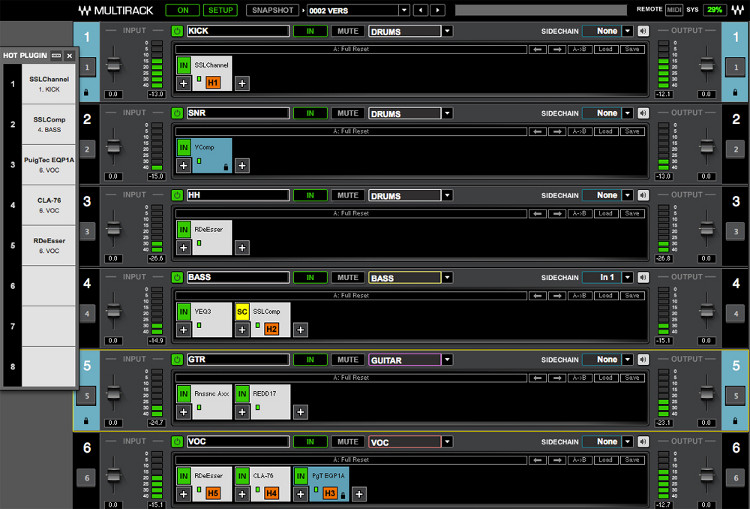
Task: Select hot plugin slot 5 RDeEsser
Action: click(x=49, y=245)
